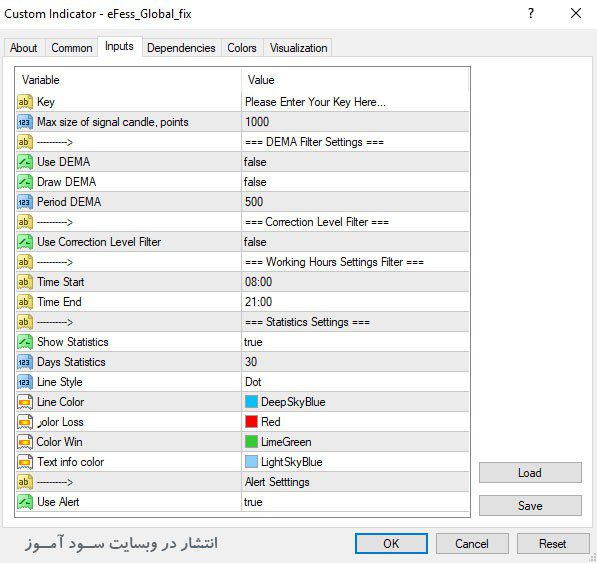Click the color icon beside Line Color
Screen dimensions: 597x563
click(x=24, y=402)
